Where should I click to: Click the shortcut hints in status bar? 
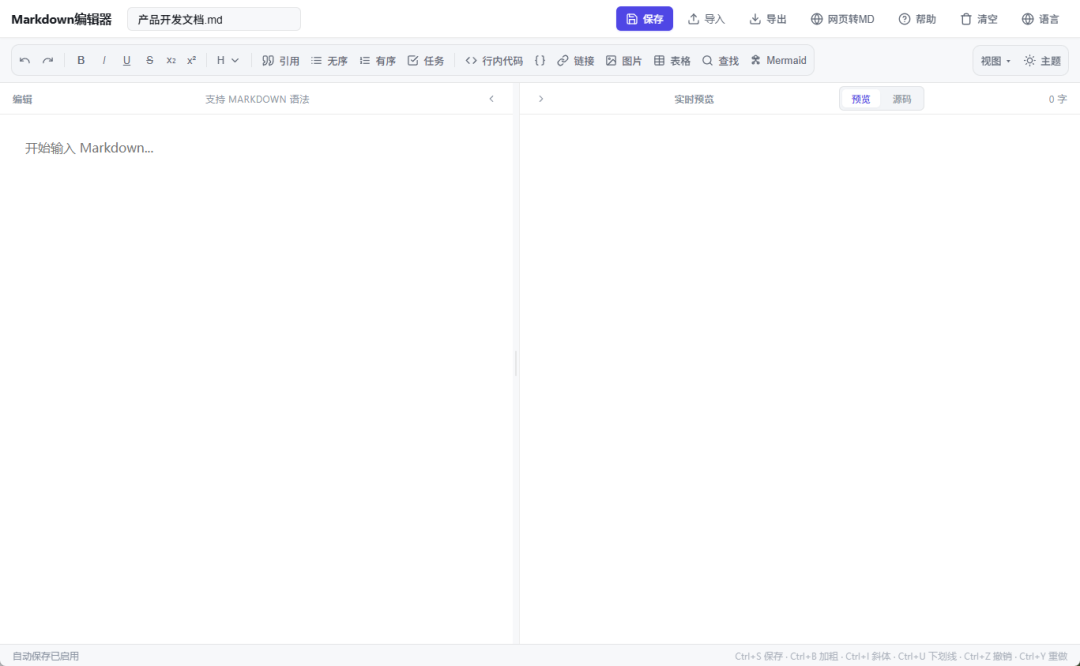click(x=901, y=656)
